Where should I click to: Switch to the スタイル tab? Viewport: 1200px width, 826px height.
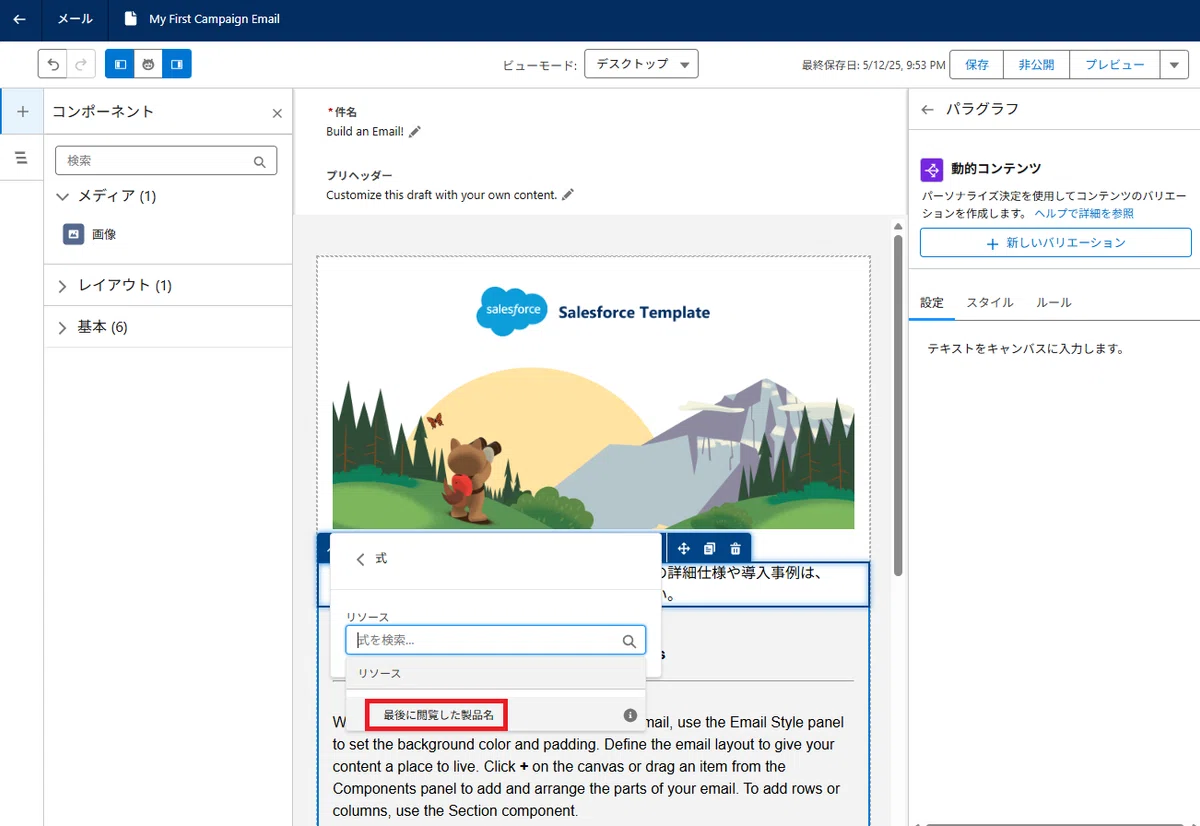(990, 302)
